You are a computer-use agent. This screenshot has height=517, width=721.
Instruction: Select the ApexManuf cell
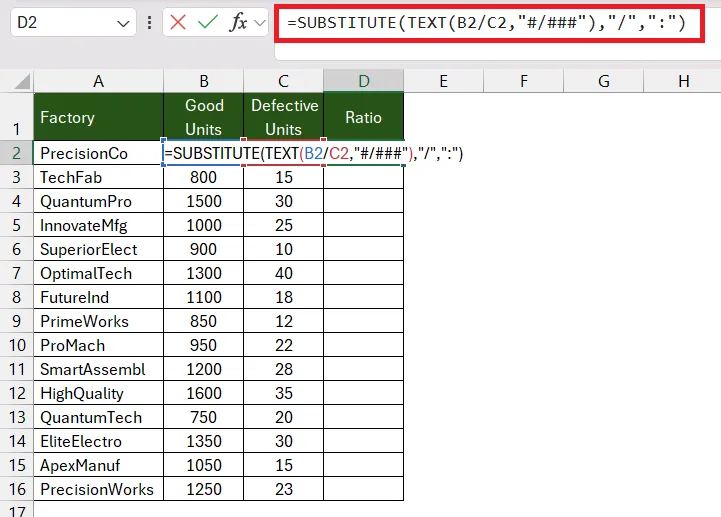click(x=98, y=465)
